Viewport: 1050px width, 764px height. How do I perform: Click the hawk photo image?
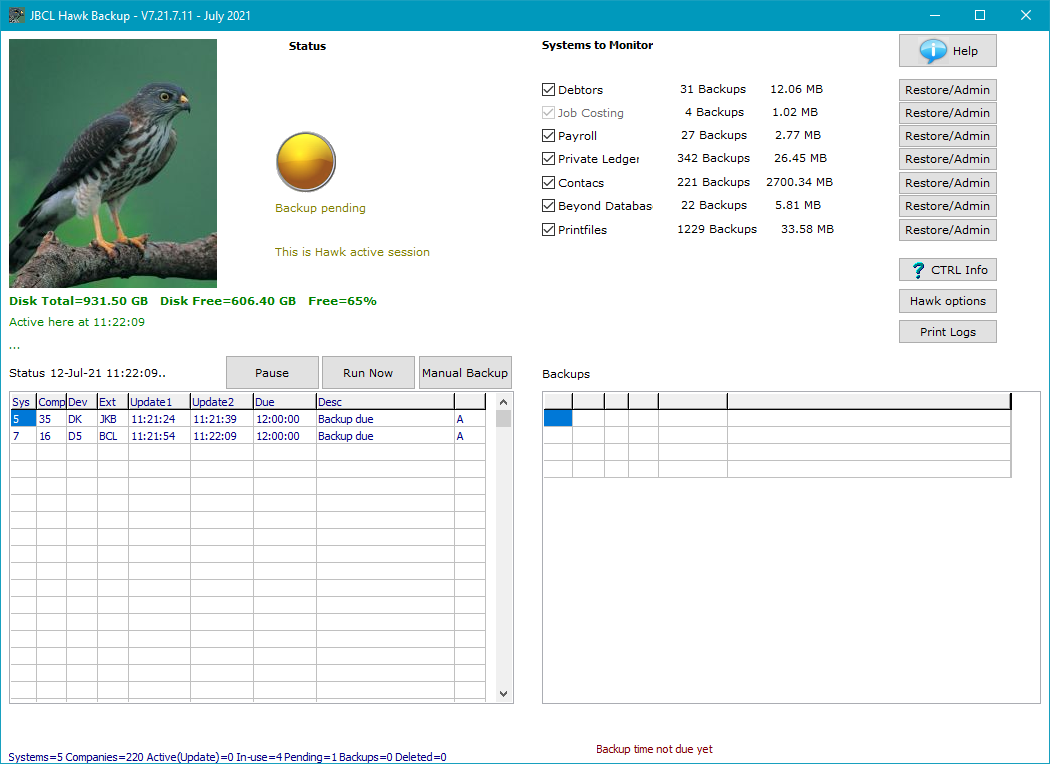(x=113, y=163)
